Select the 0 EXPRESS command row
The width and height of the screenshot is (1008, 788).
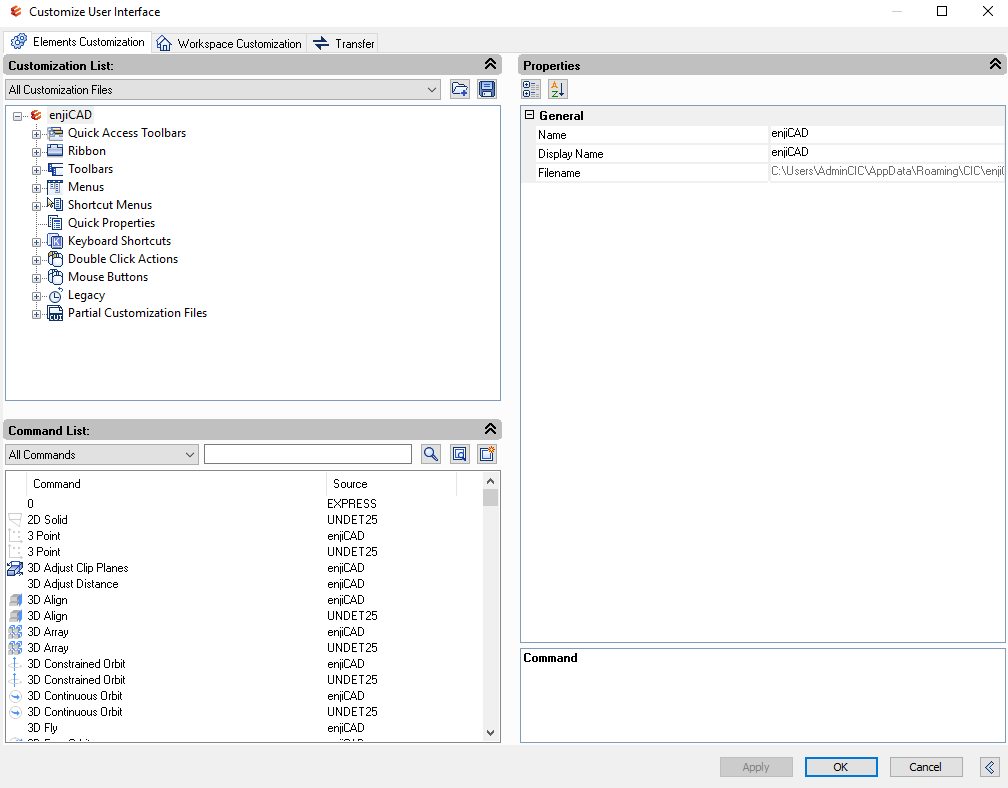[244, 504]
